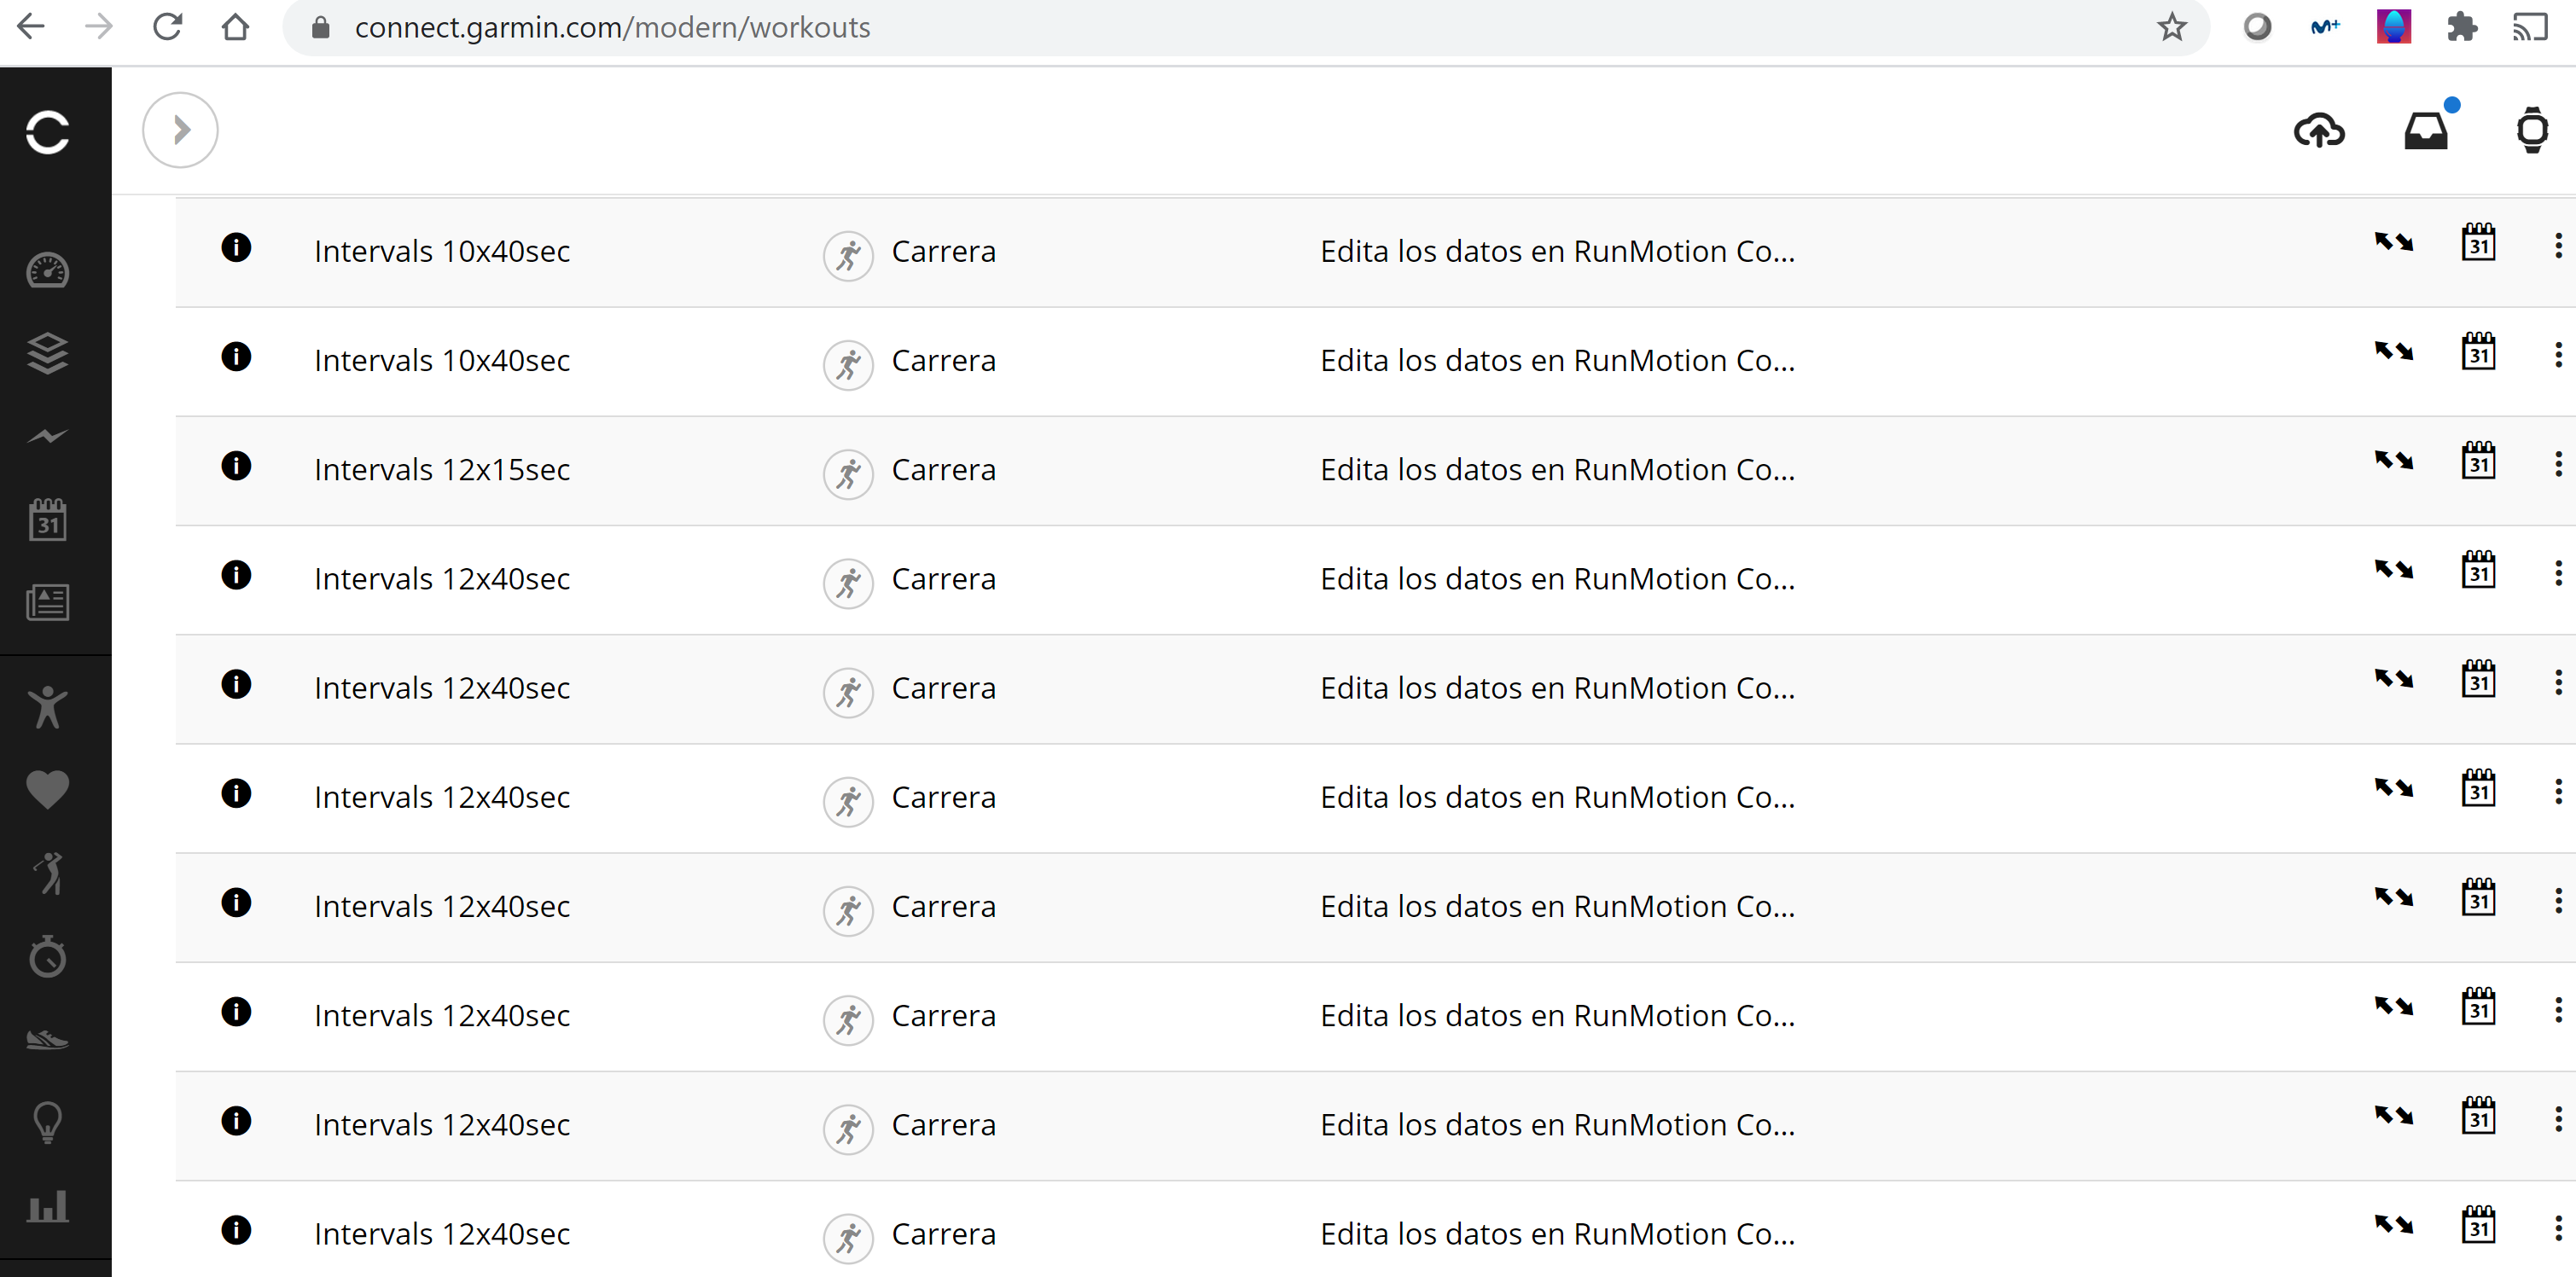Screen dimensions: 2576x1277
Task: Click the cloud upload icon
Action: (x=2318, y=131)
